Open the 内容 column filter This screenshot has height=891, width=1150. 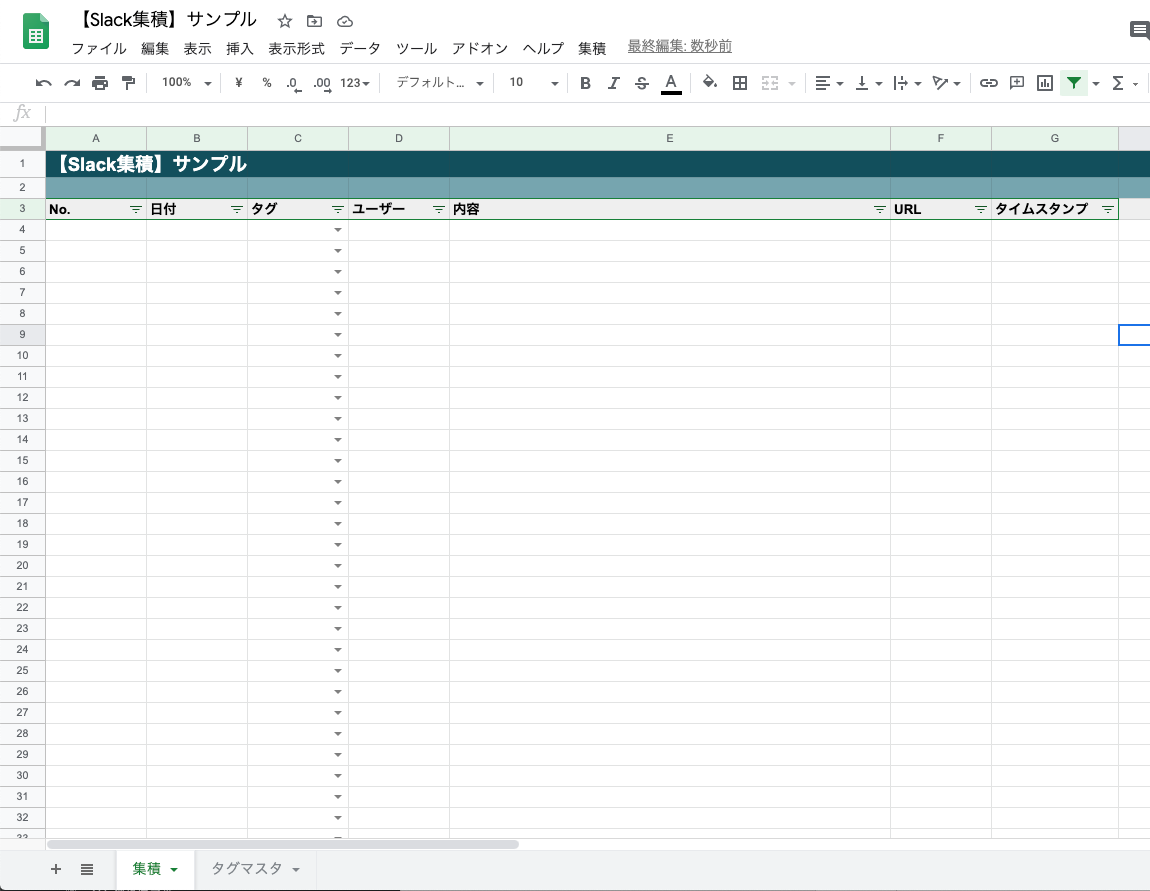click(879, 210)
